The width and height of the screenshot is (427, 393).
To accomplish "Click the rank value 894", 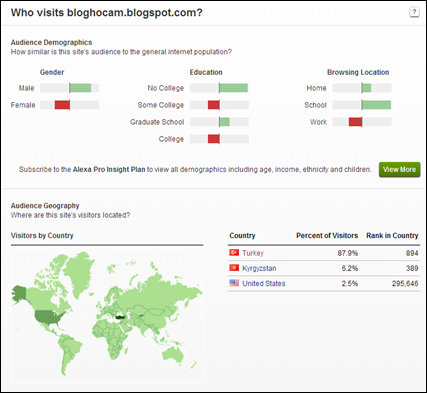I will click(x=412, y=253).
